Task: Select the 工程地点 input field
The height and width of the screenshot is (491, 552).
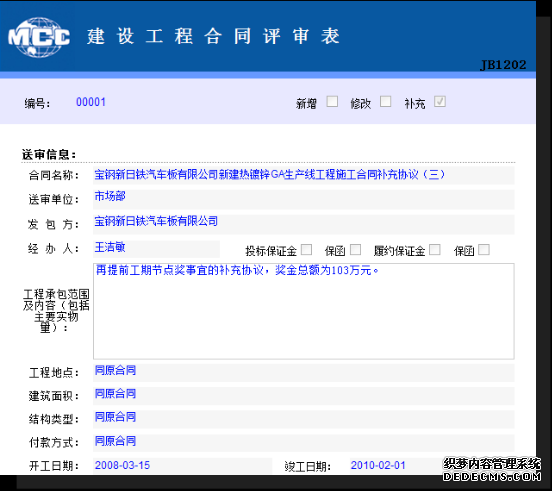Action: click(x=303, y=372)
